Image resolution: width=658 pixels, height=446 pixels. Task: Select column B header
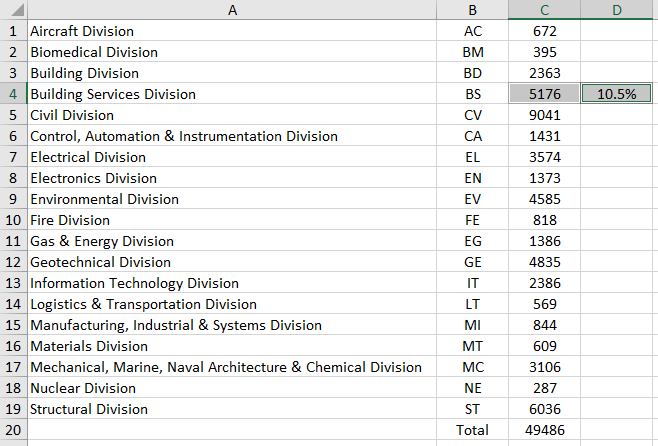click(473, 10)
